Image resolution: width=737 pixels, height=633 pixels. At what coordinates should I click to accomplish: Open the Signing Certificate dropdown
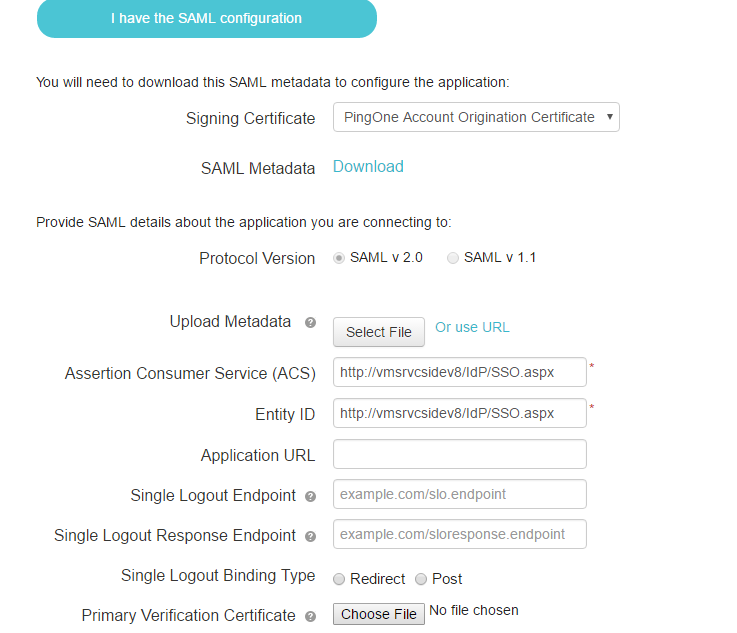(476, 117)
